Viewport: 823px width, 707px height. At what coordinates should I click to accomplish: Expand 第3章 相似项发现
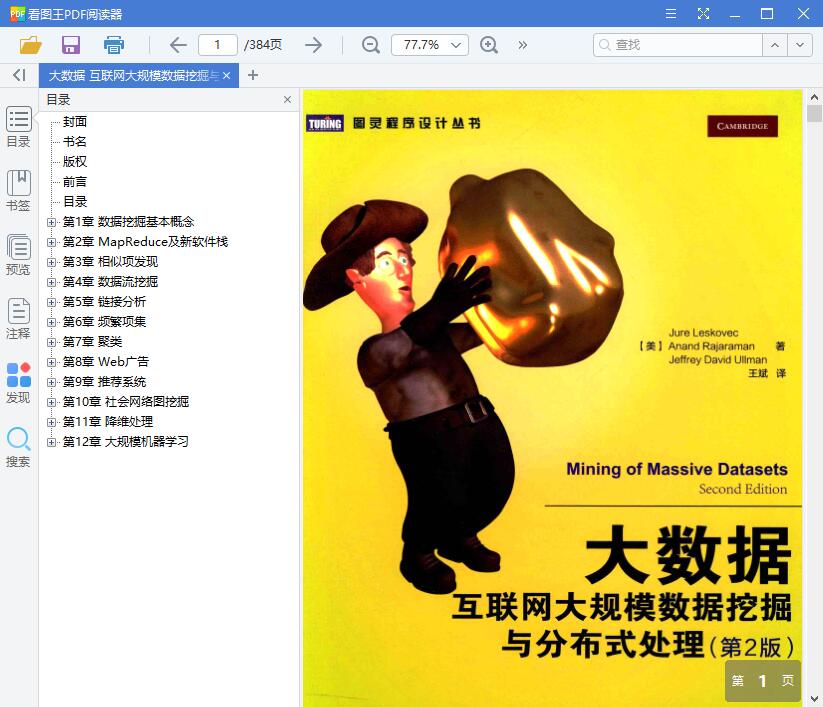(51, 262)
